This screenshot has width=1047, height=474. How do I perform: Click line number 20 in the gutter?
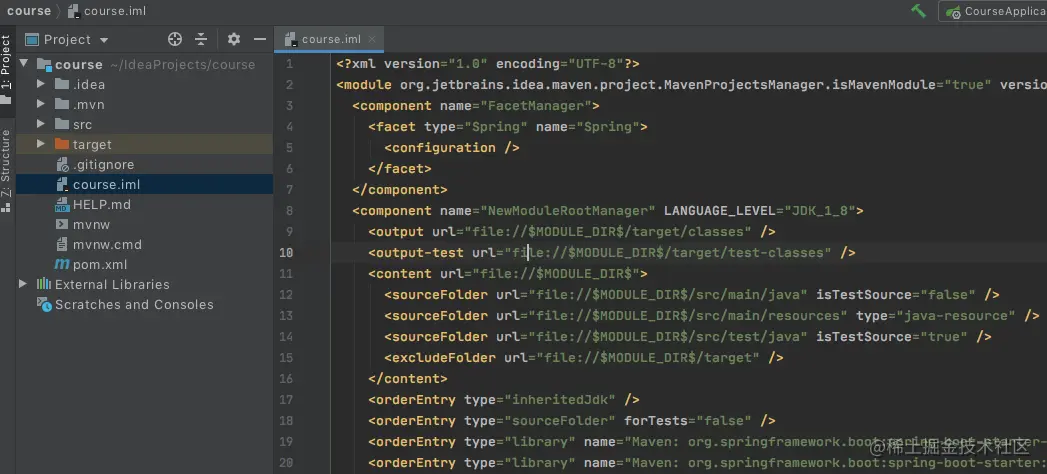[x=286, y=463]
